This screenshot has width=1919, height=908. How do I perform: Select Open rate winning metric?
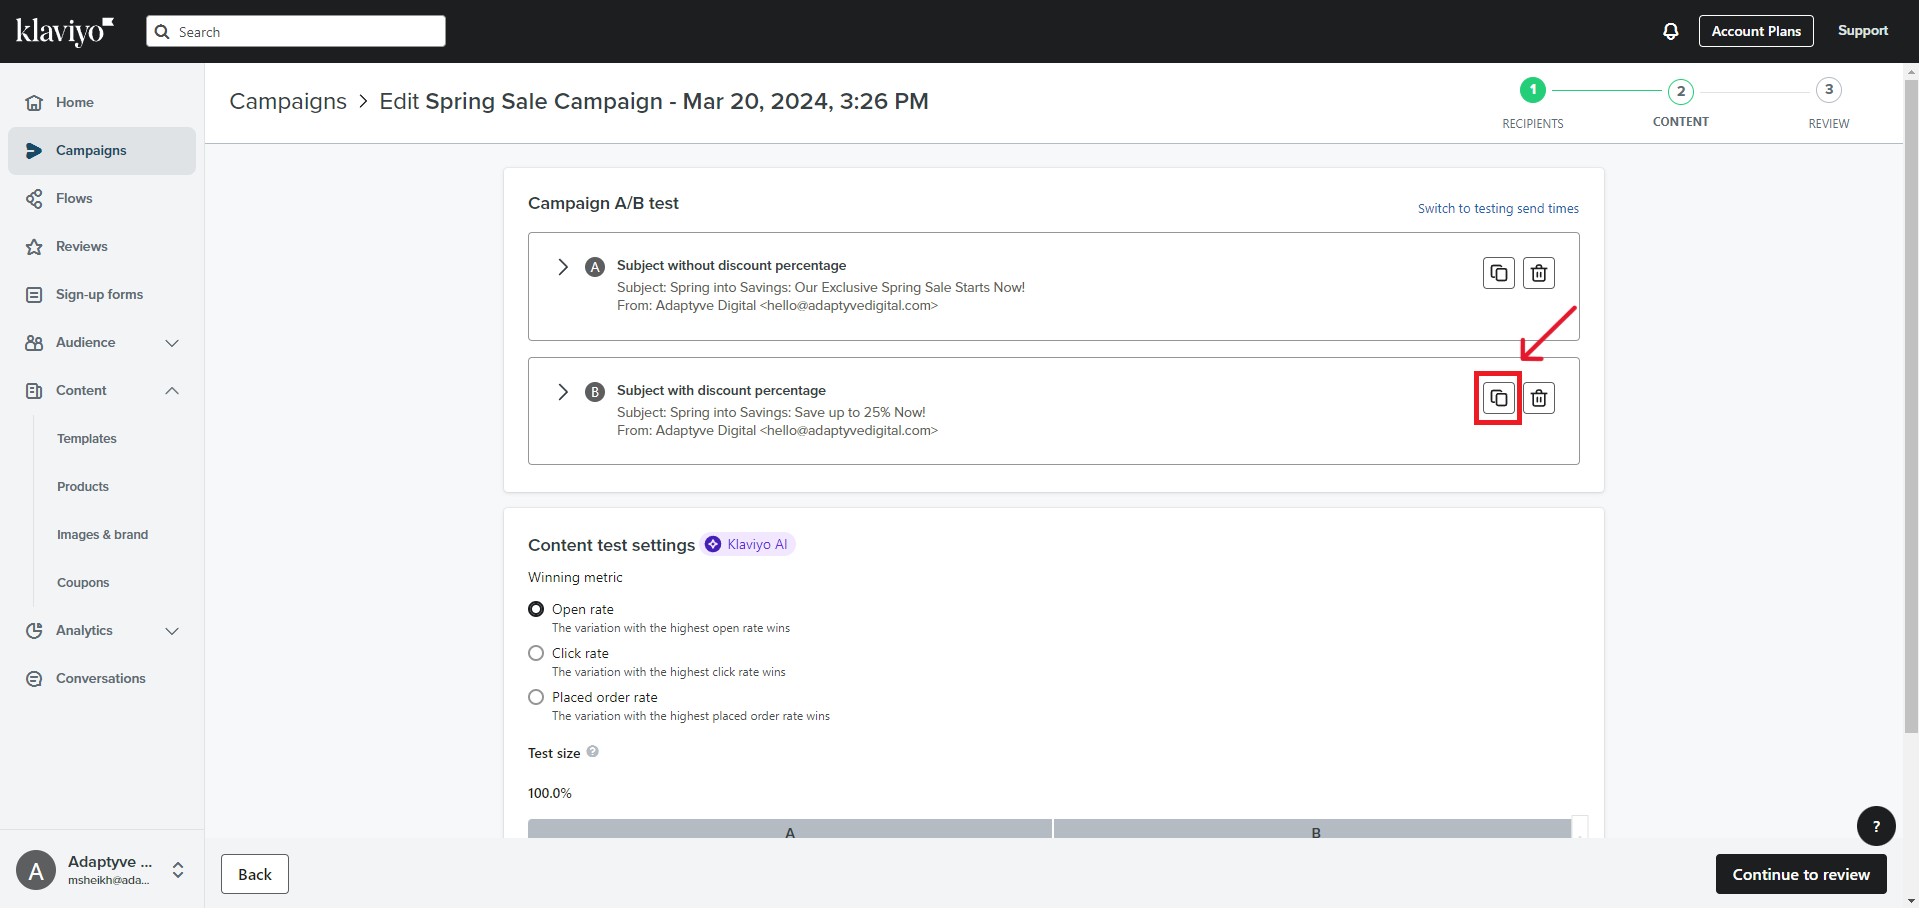tap(536, 609)
